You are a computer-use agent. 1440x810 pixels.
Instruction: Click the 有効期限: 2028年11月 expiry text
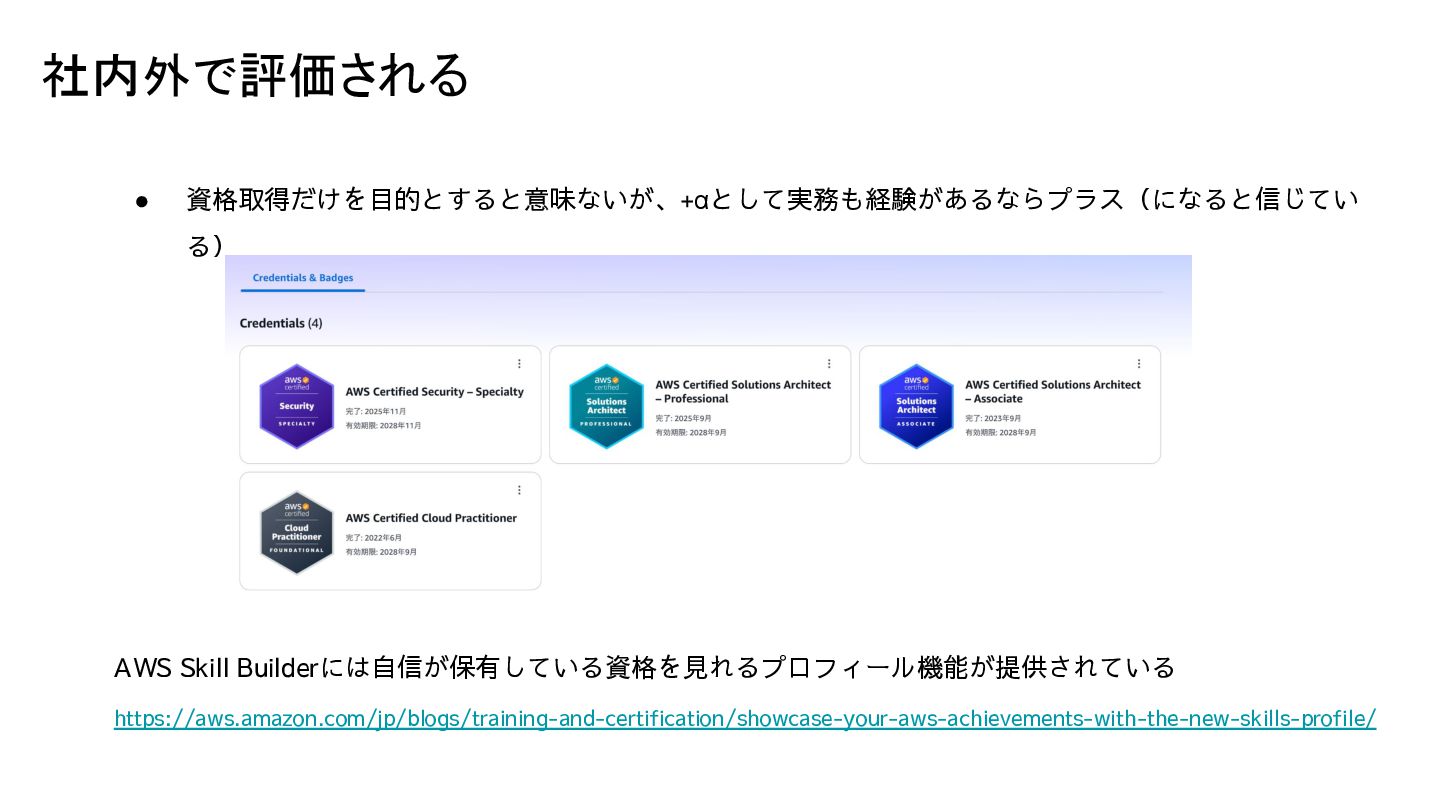coord(383,425)
